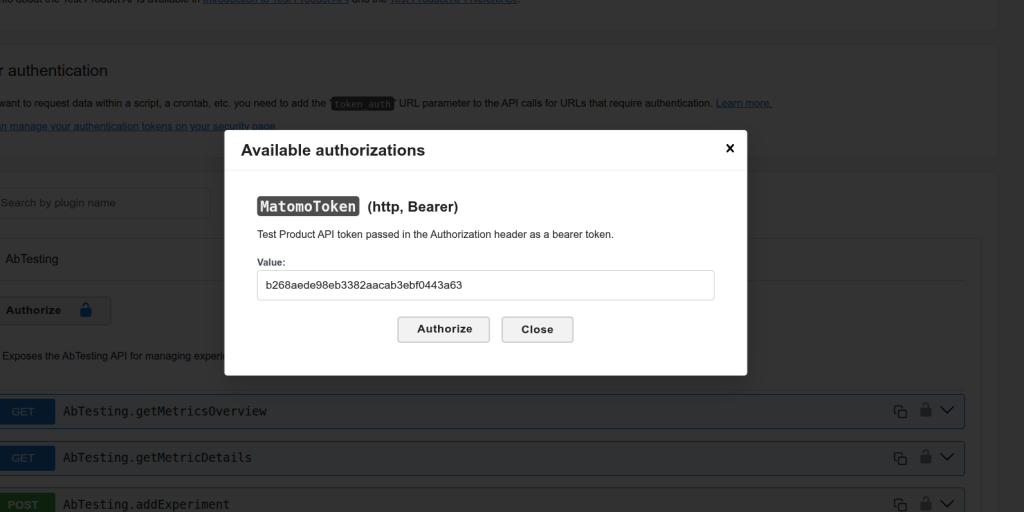
Task: Click lock icon on AbTesting.addExperiment row
Action: point(925,504)
